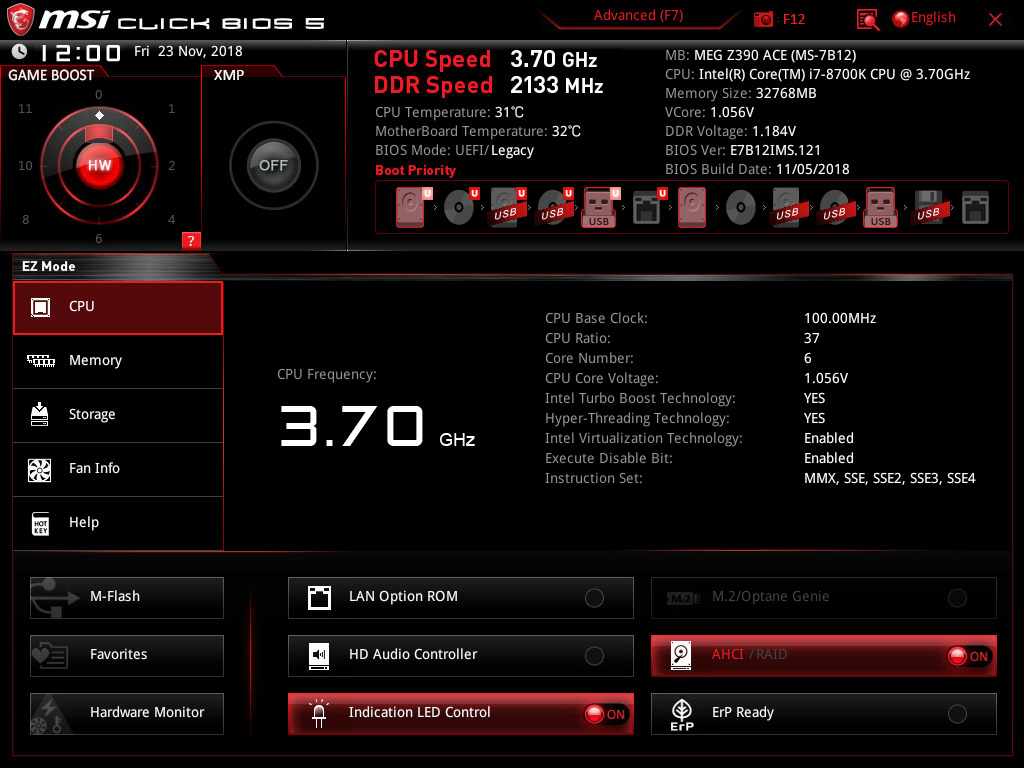Click the BIOS Mode UEFI/Legacy text
The width and height of the screenshot is (1024, 768).
(455, 151)
